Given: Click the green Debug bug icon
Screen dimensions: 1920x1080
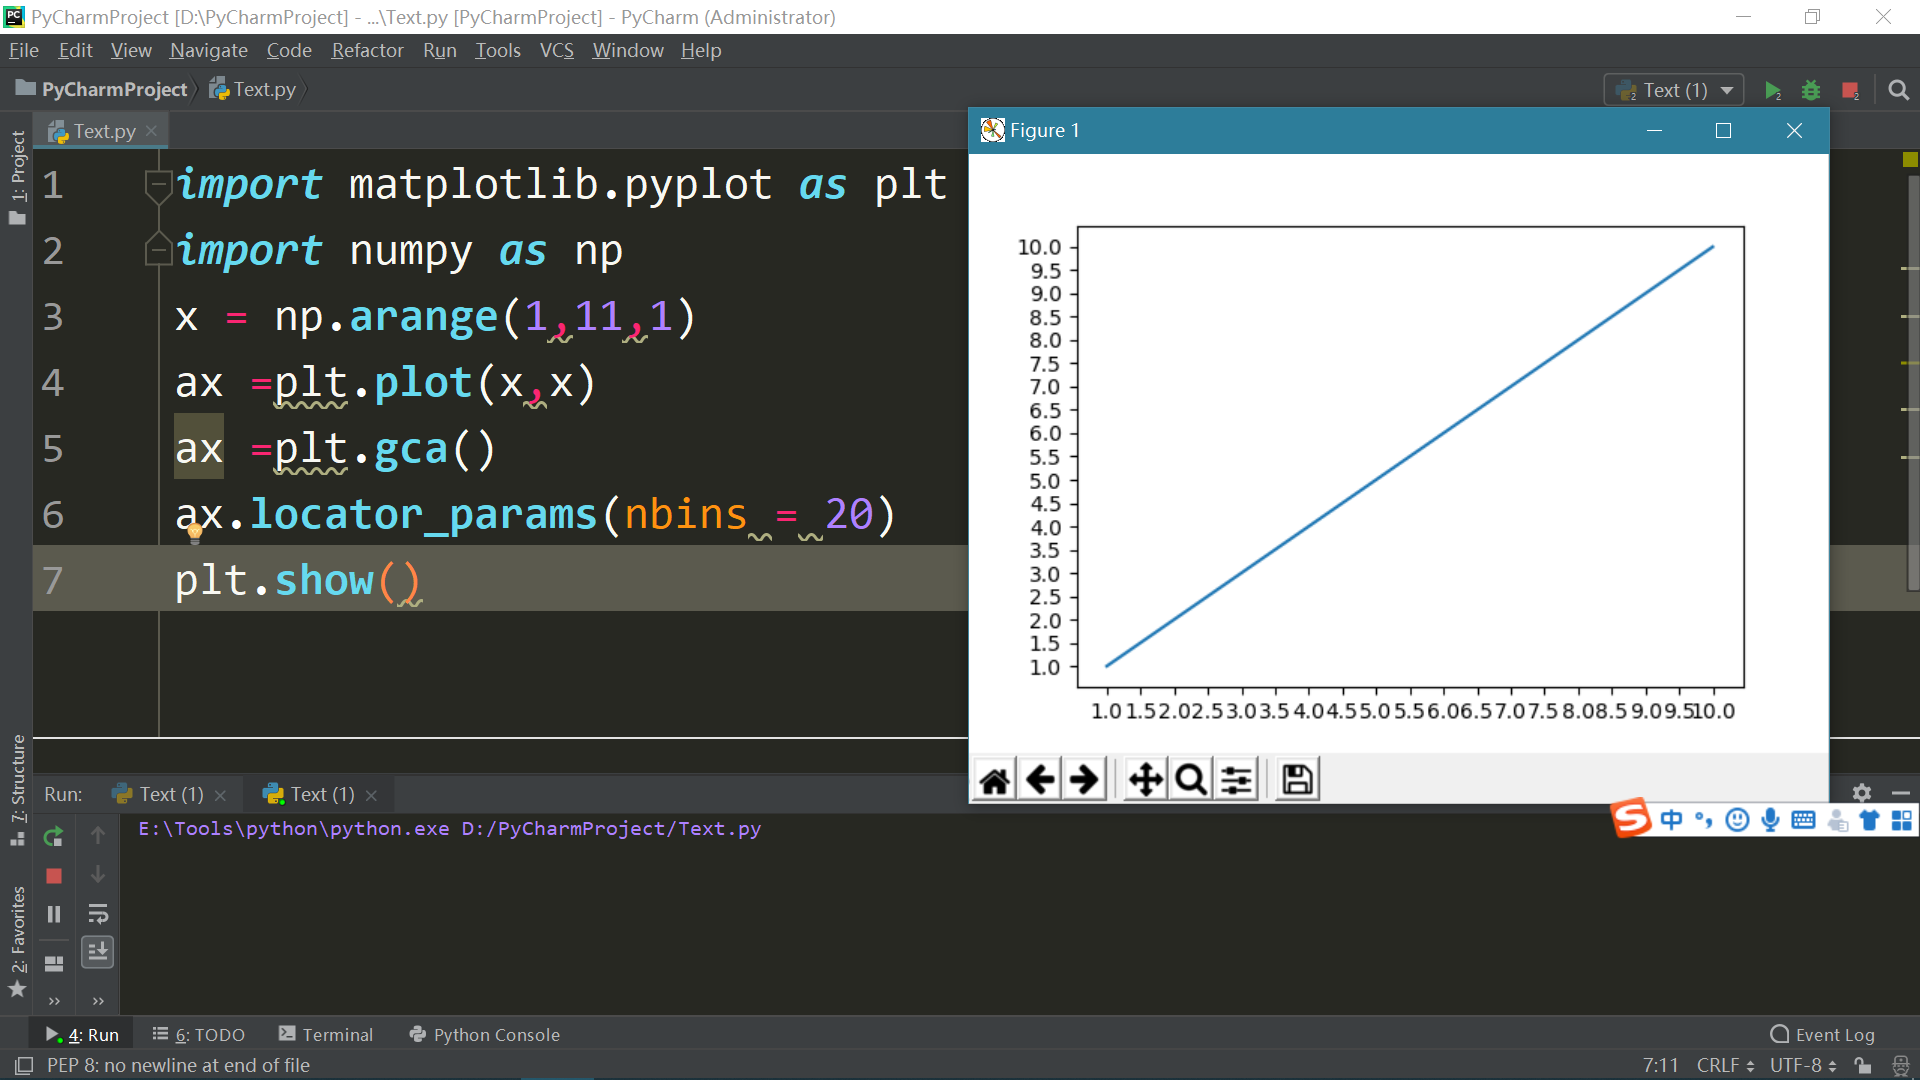Looking at the screenshot, I should [x=1810, y=91].
